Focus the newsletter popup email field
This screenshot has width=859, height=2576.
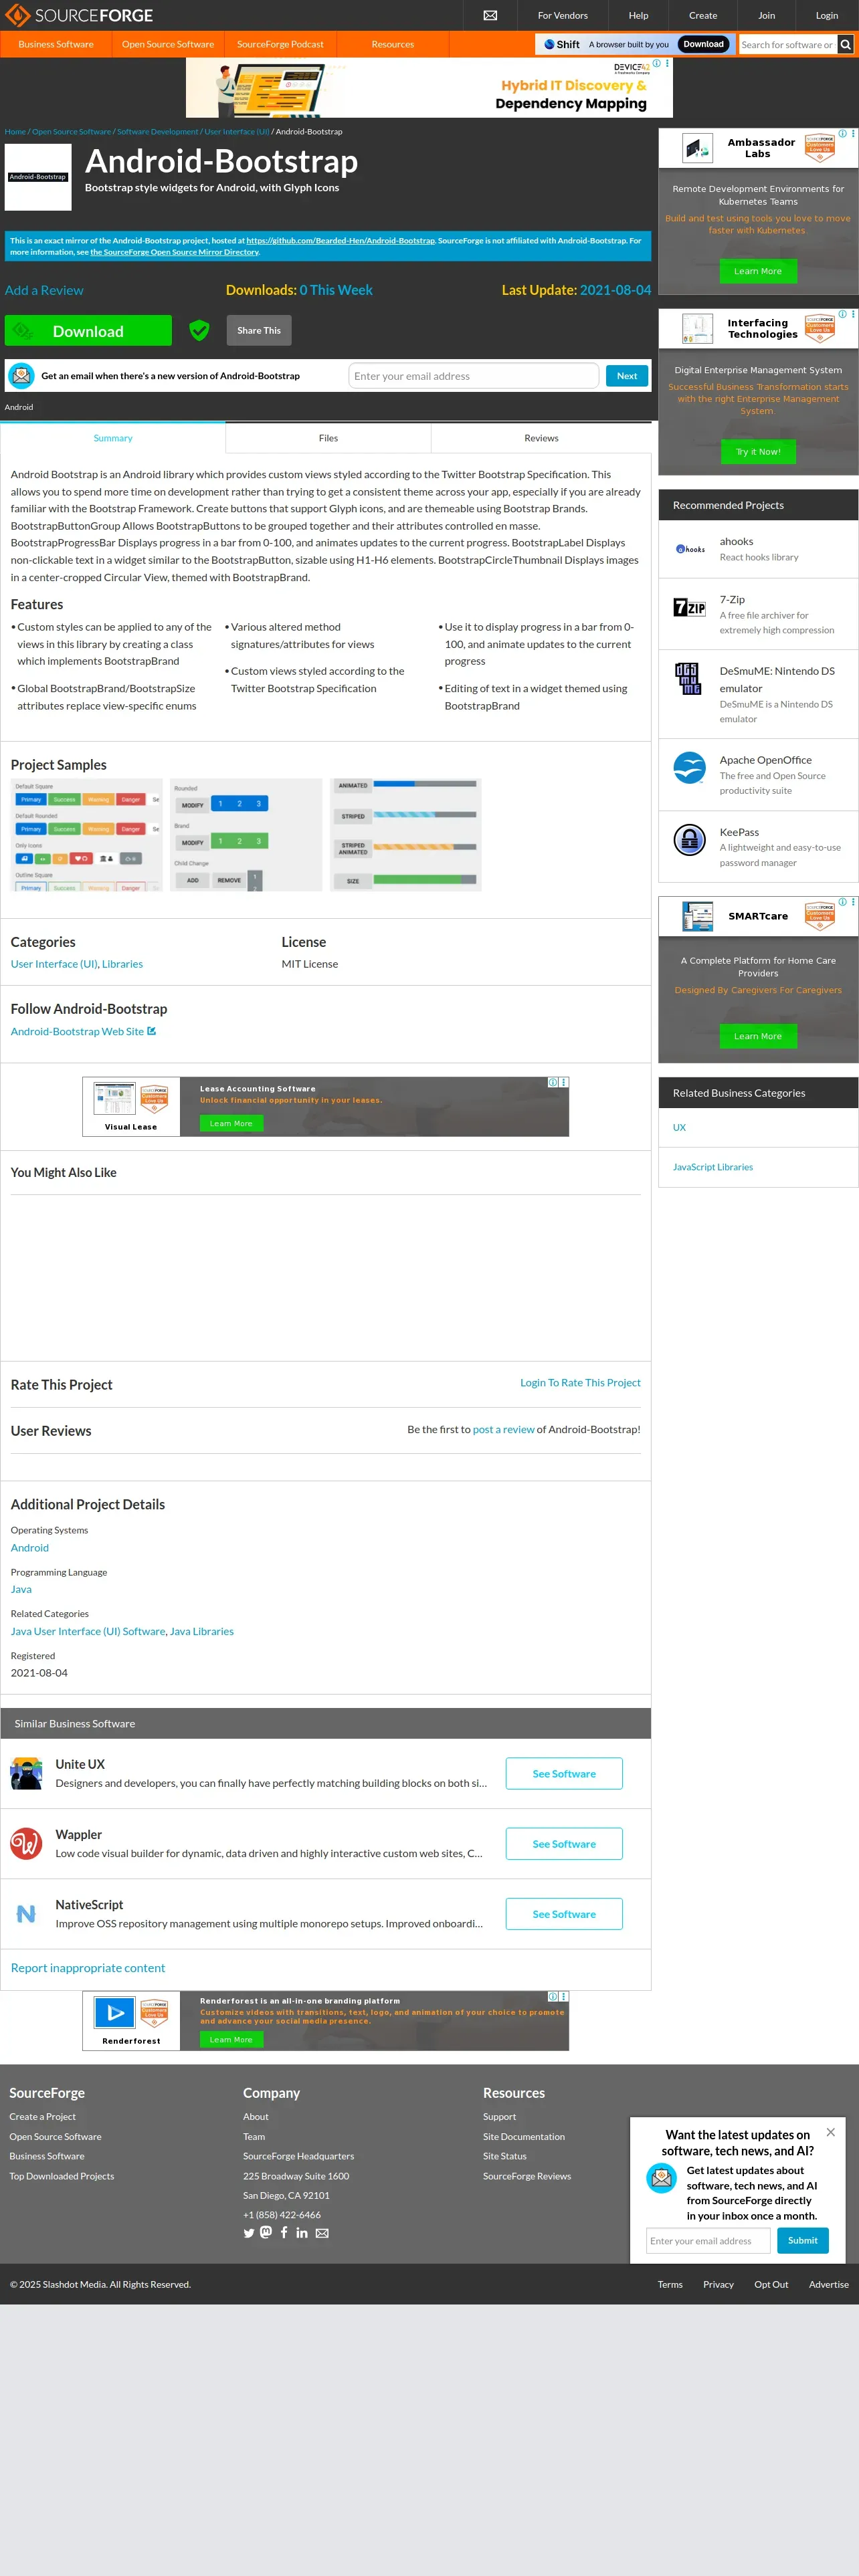(708, 2240)
